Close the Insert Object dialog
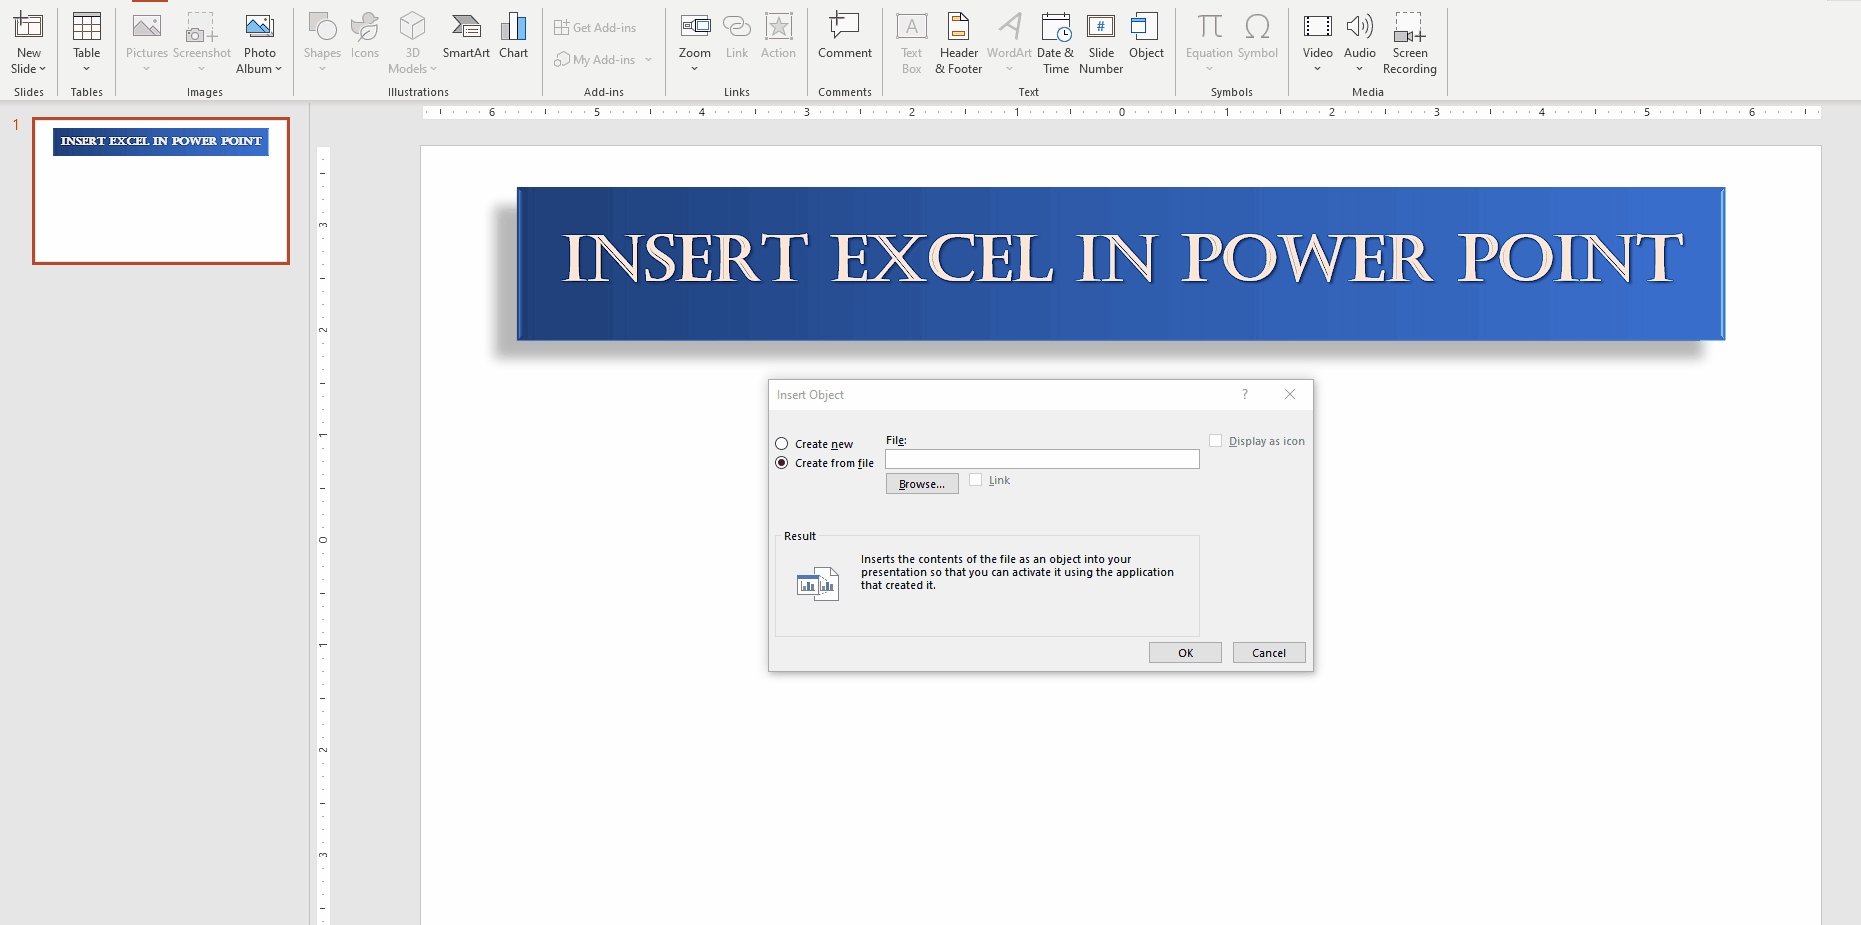Image resolution: width=1861 pixels, height=925 pixels. pyautogui.click(x=1290, y=394)
